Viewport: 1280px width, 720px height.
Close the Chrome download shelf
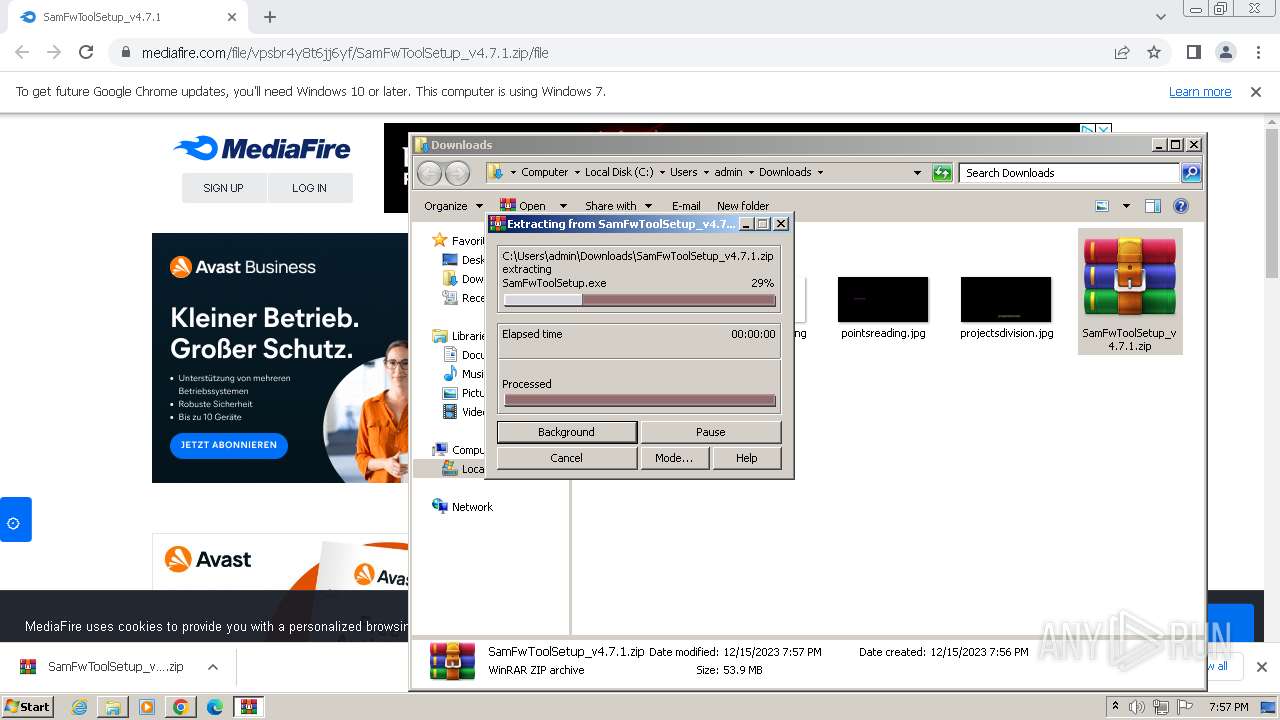pyautogui.click(x=1261, y=667)
